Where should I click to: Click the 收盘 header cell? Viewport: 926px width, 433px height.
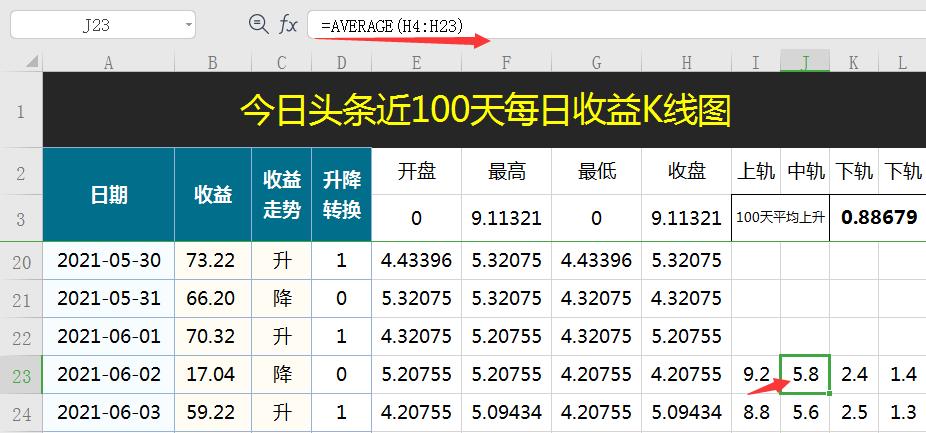coord(686,171)
